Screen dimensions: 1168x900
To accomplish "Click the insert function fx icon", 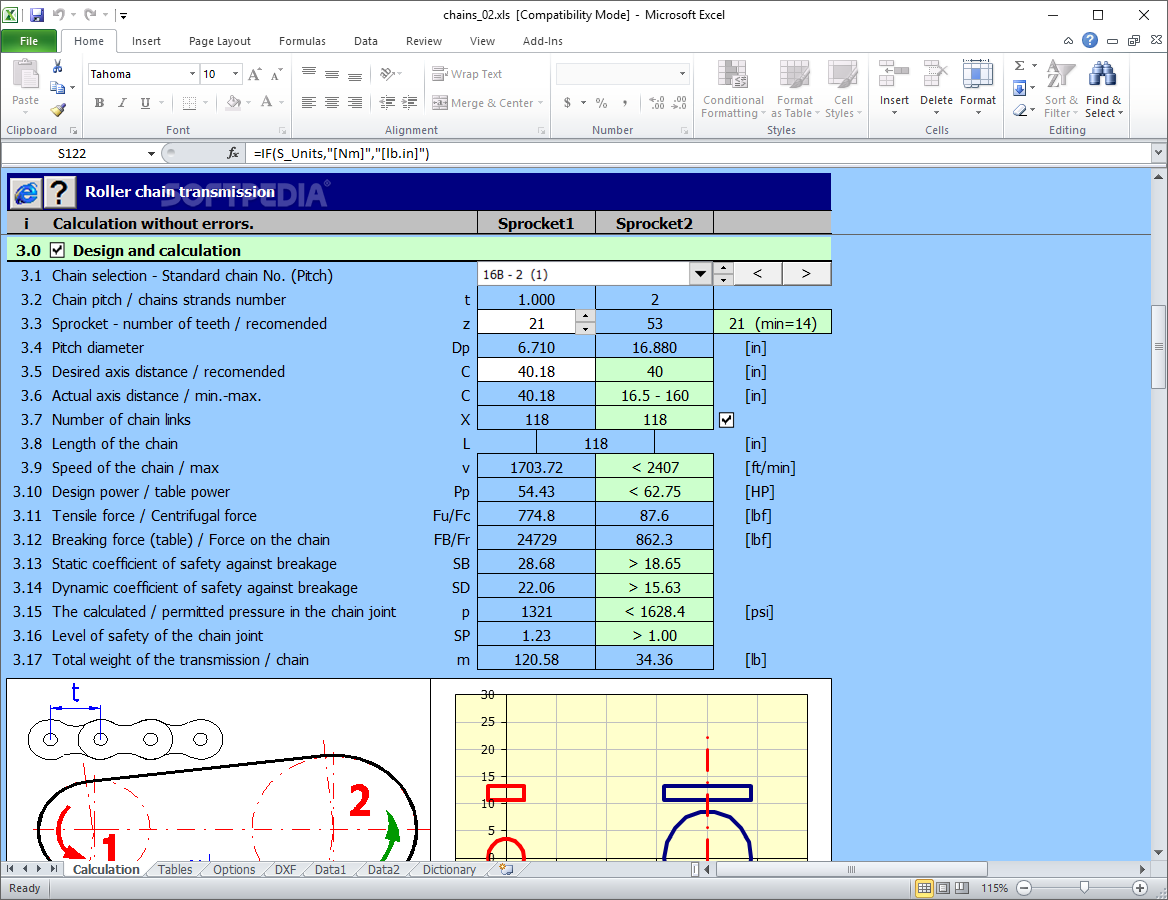I will click(x=233, y=153).
